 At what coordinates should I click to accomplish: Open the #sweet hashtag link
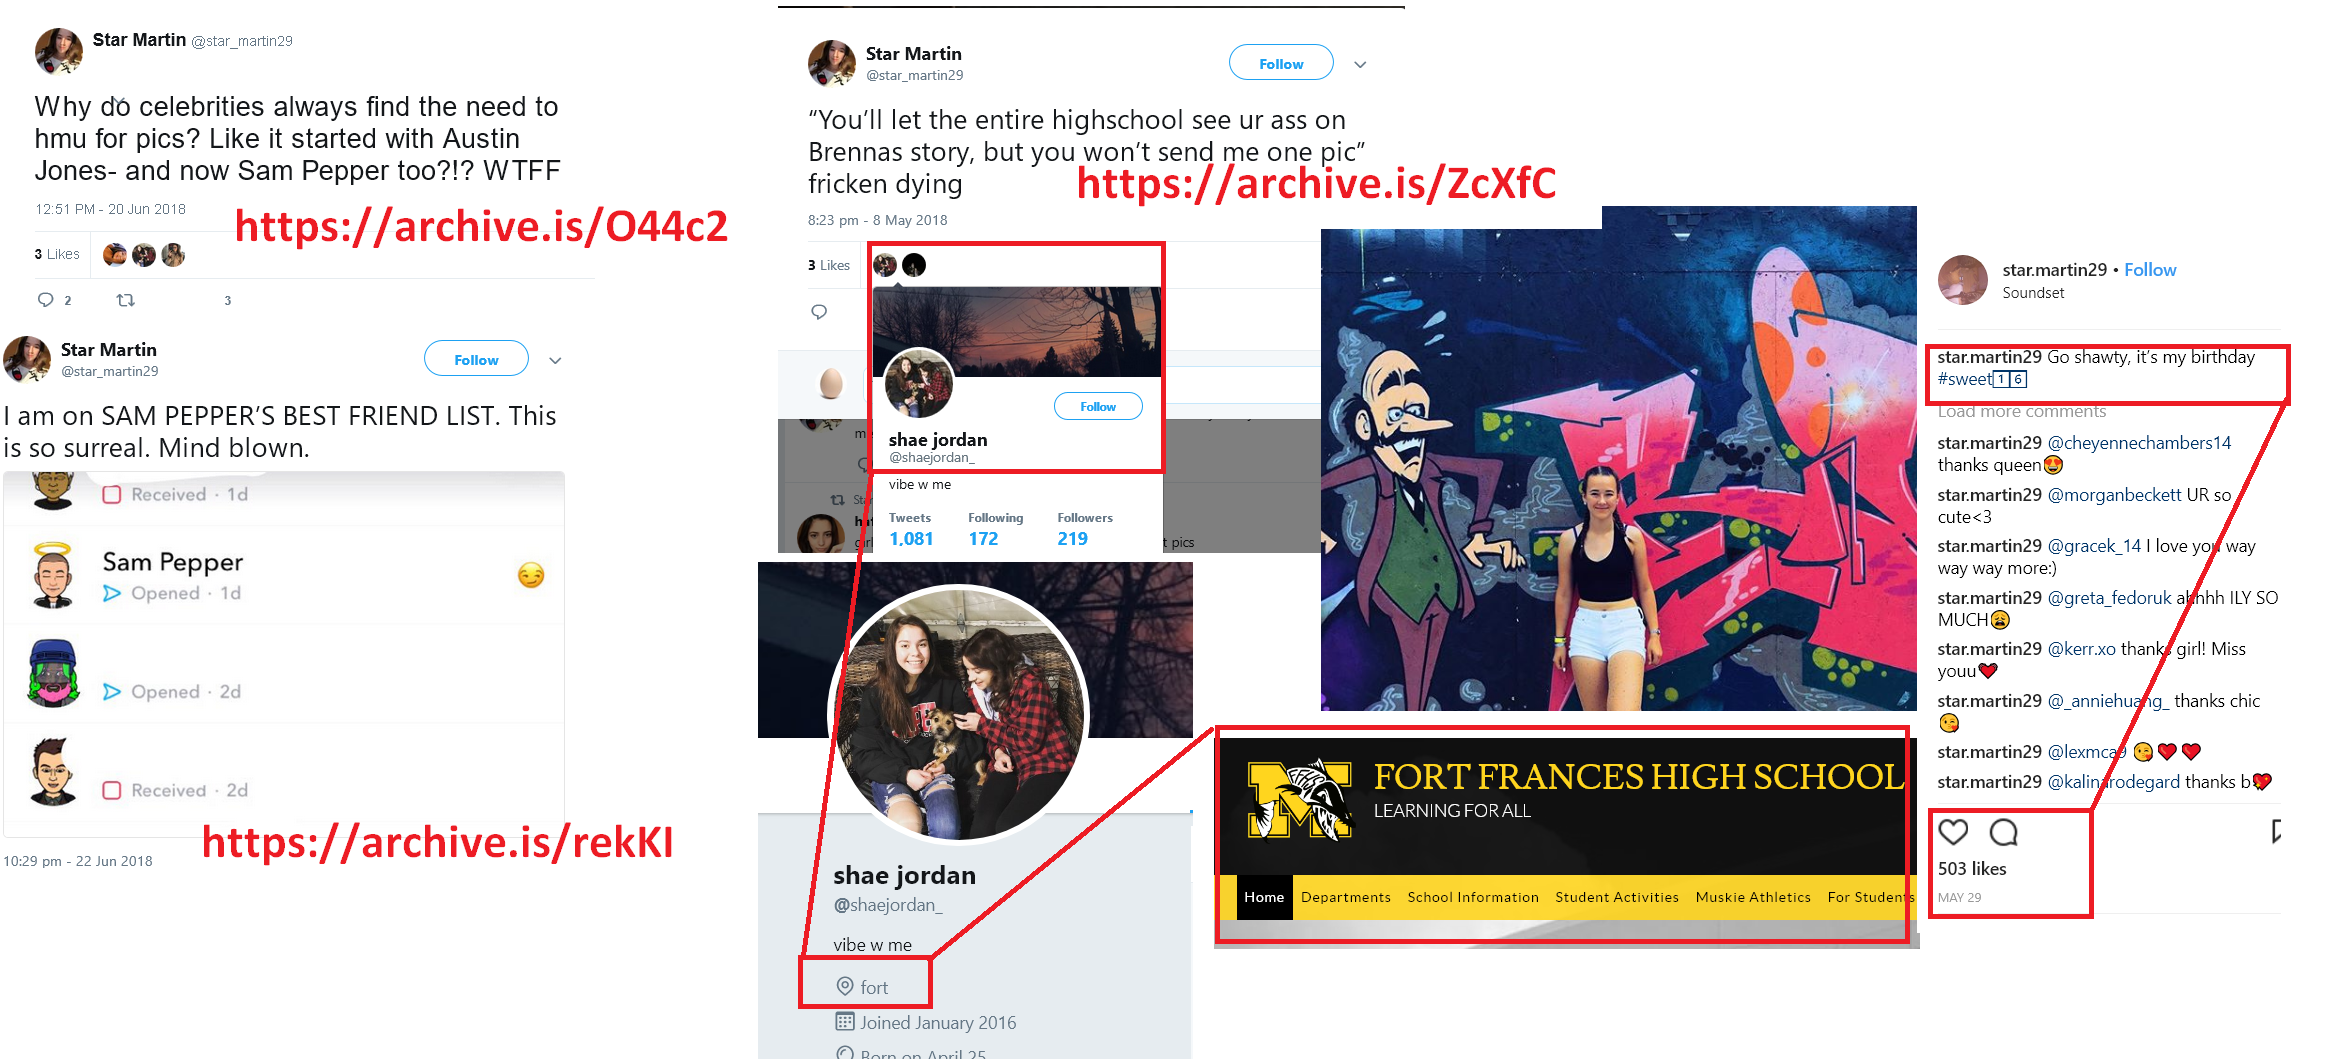click(x=1982, y=379)
